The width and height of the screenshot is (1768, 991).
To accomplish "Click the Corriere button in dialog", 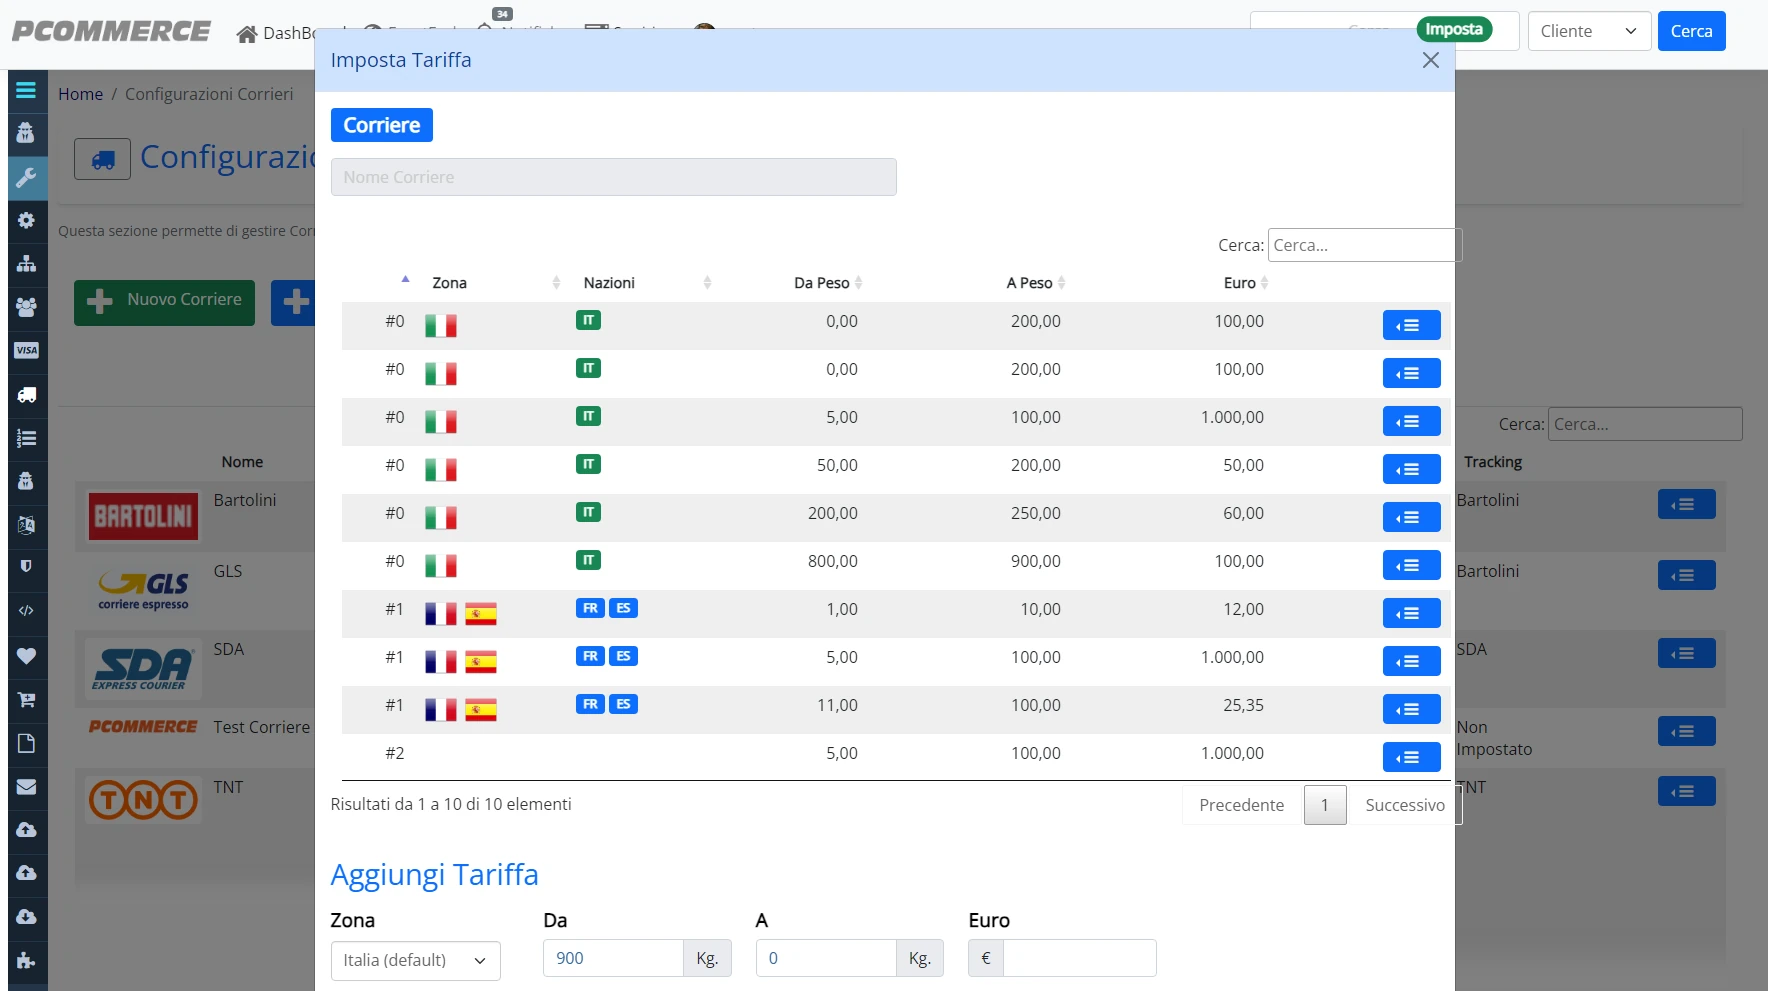I will click(382, 125).
